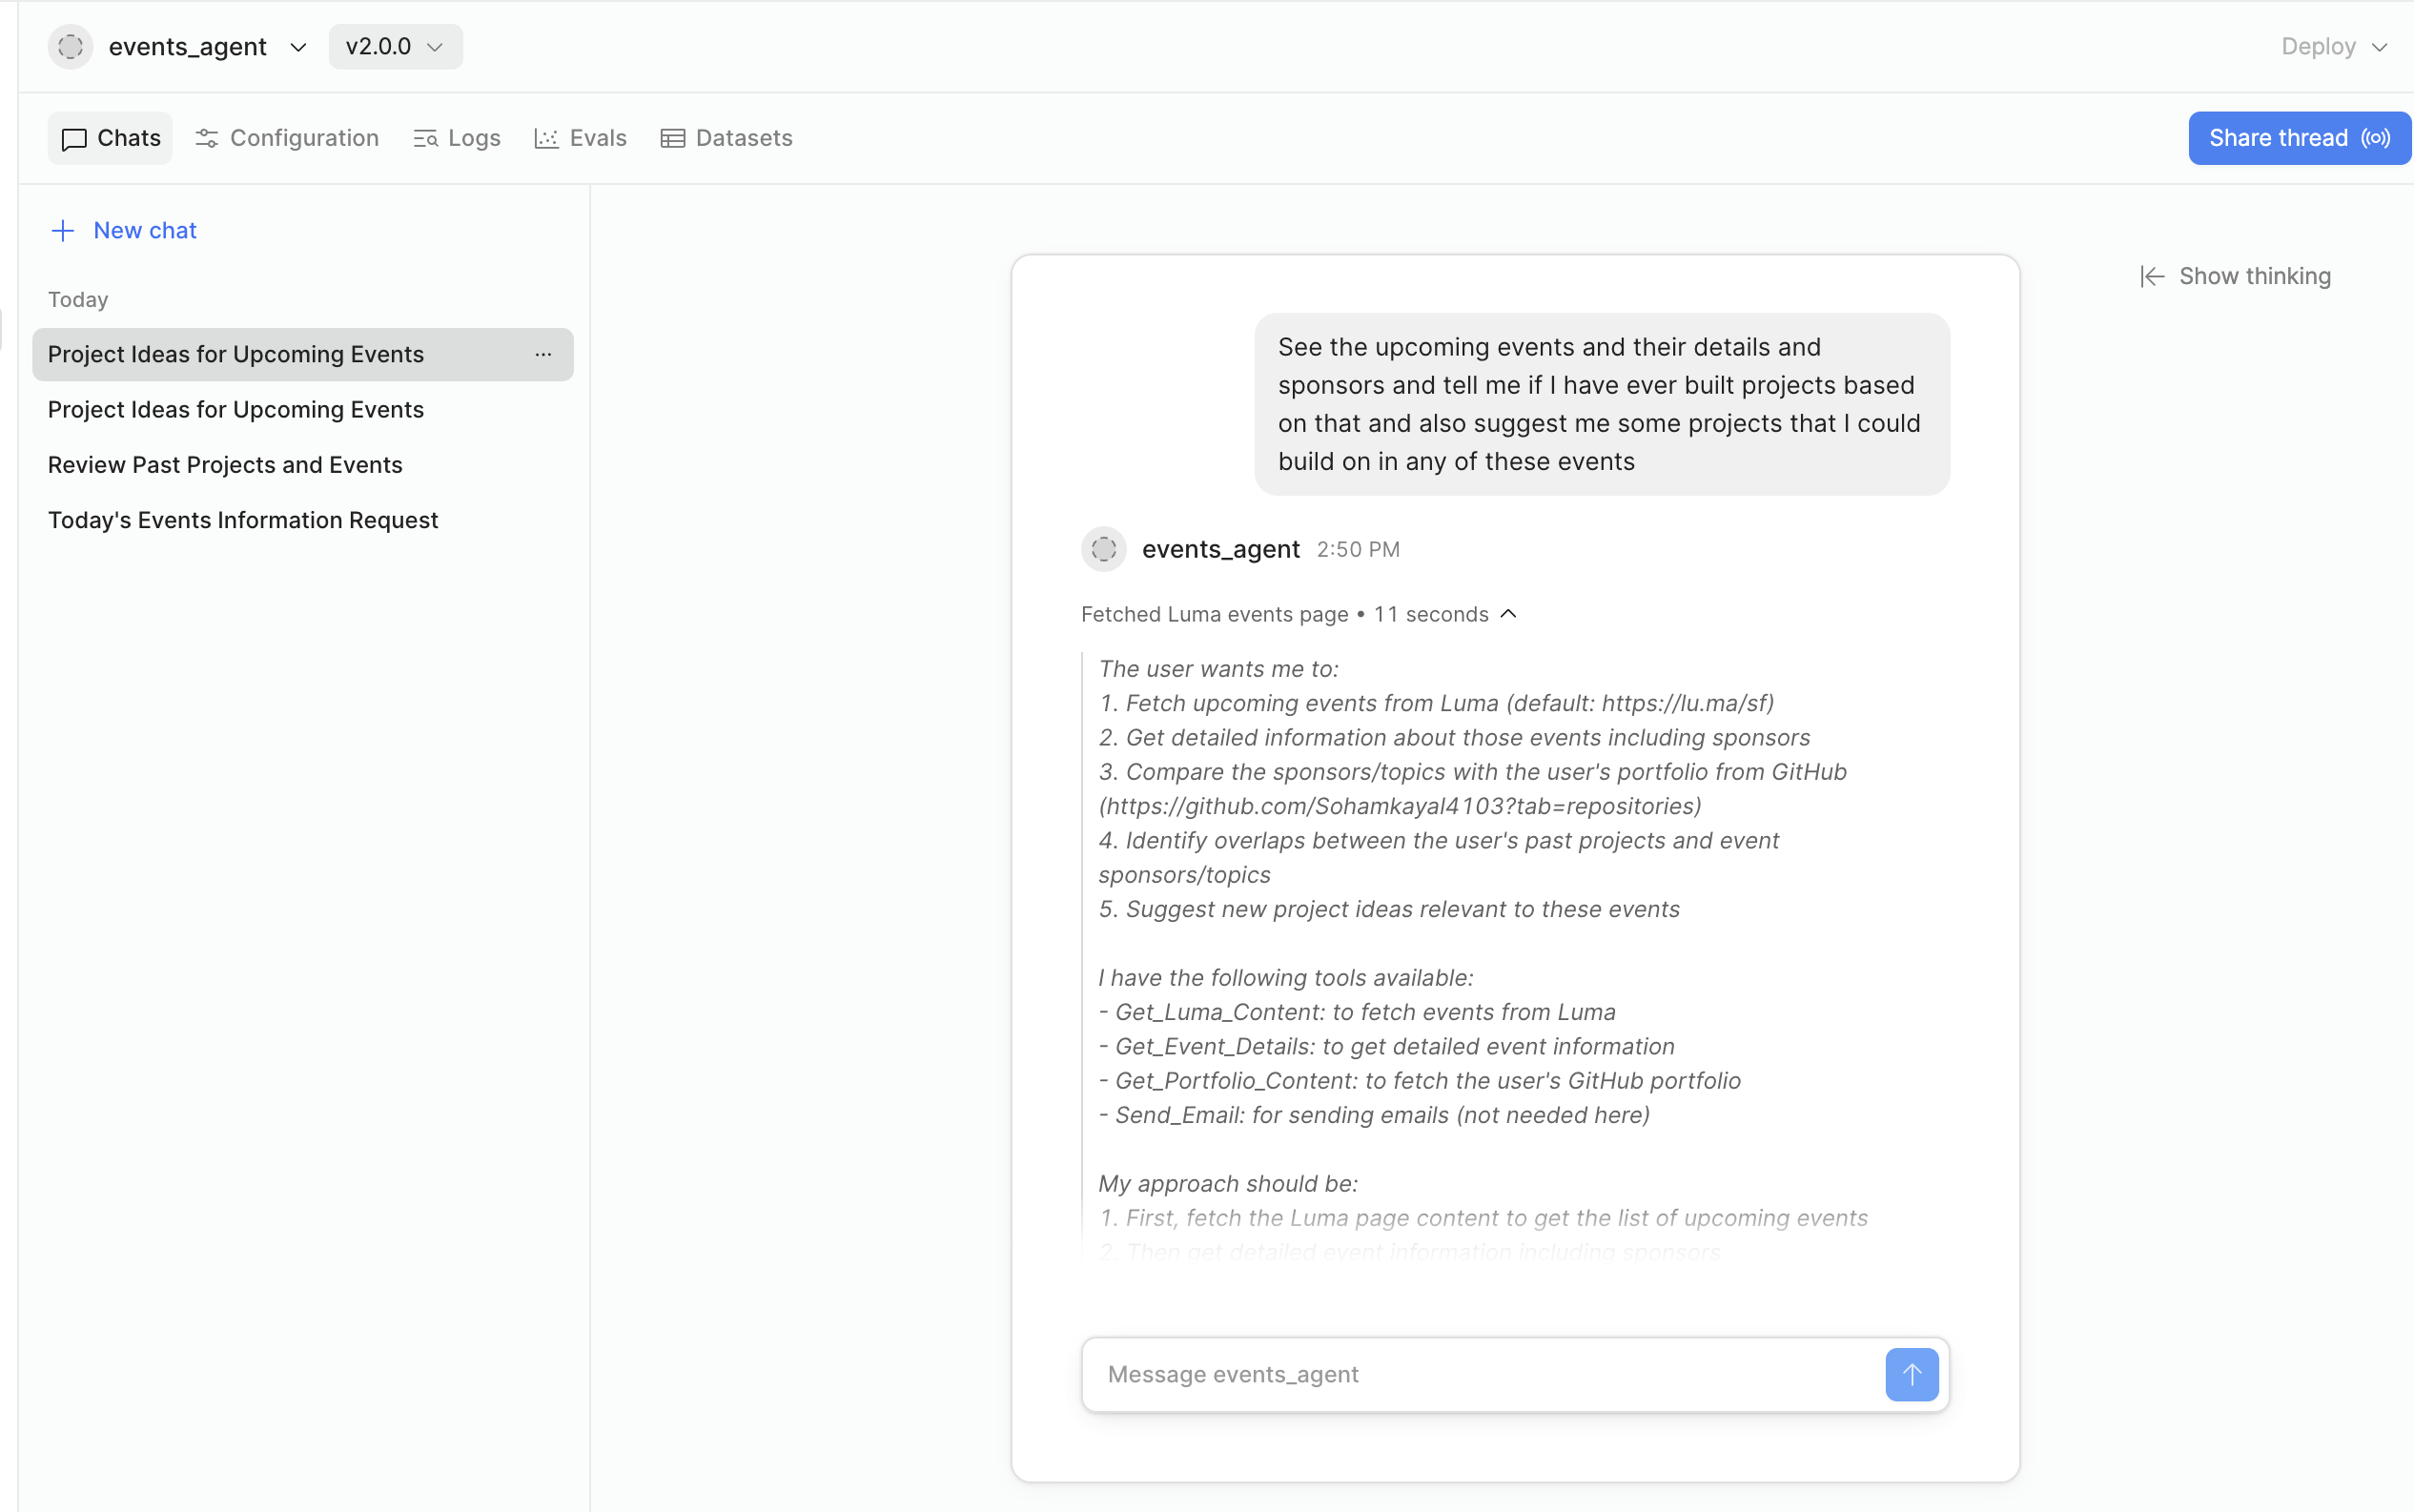Select the Chats tab
This screenshot has width=2414, height=1512.
coord(110,138)
